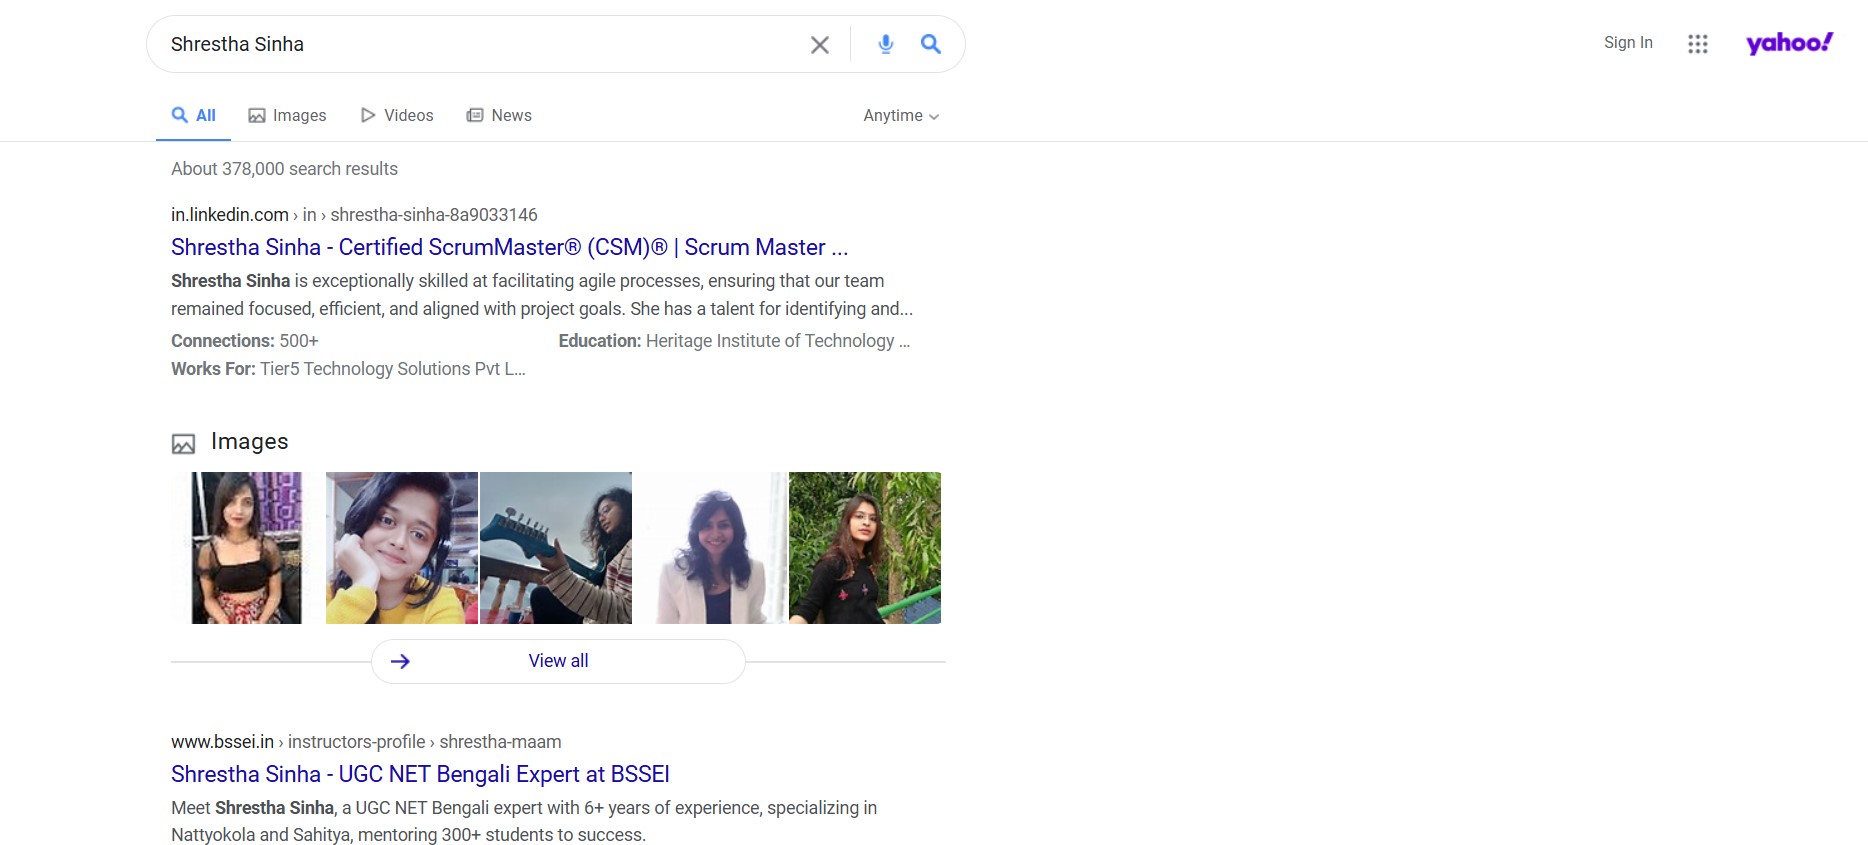Screen dimensions: 1868x845
Task: Switch to the News tab
Action: click(499, 116)
